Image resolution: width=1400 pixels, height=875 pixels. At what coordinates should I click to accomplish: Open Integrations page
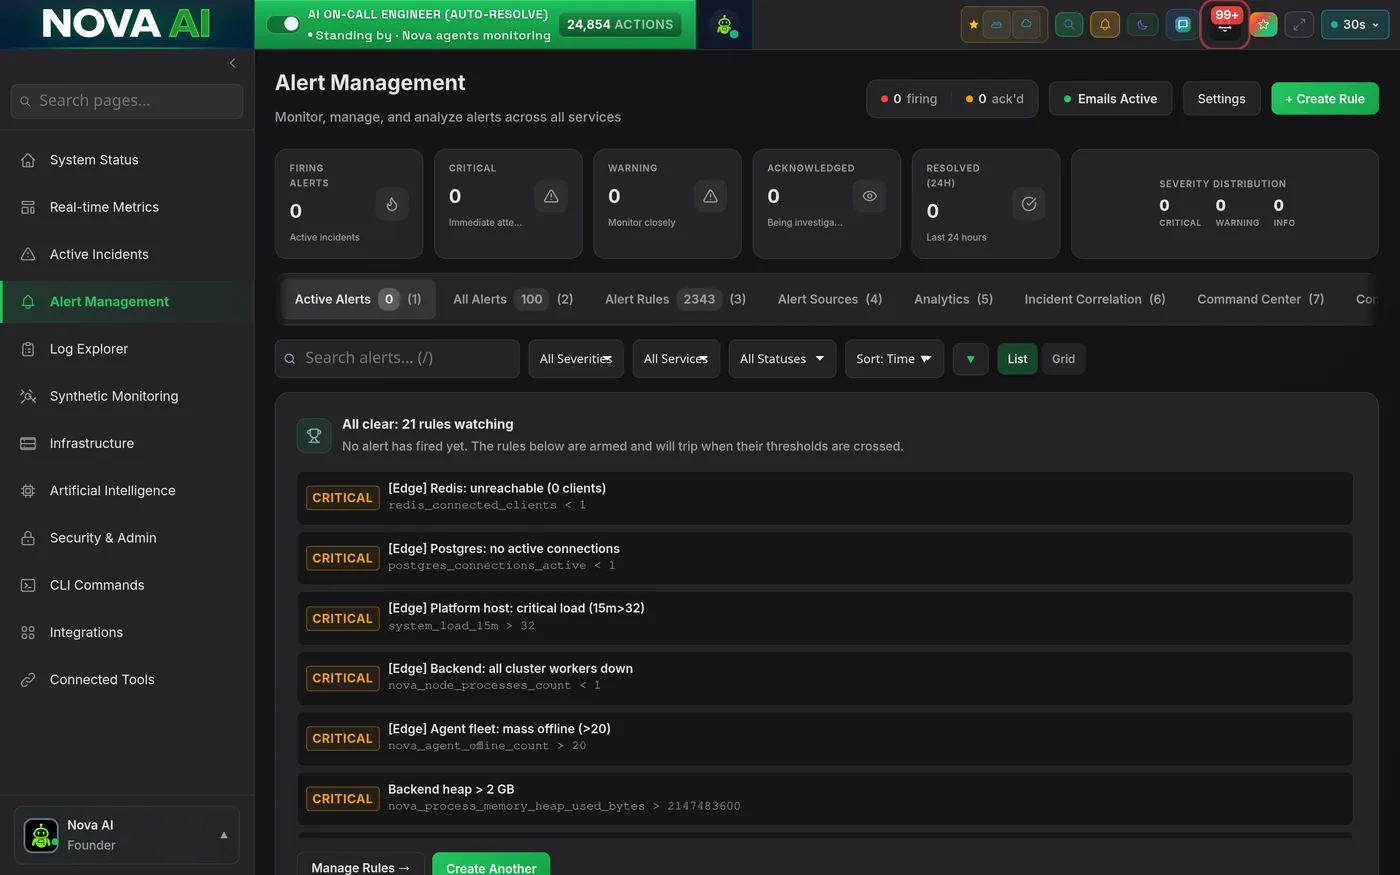tap(127, 632)
